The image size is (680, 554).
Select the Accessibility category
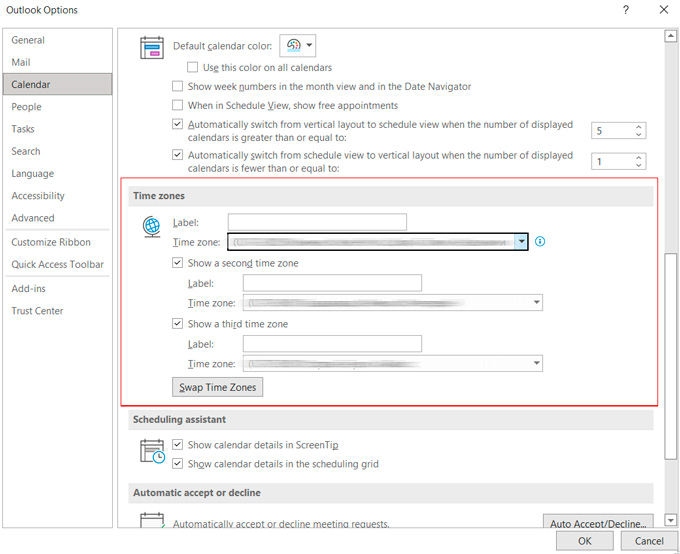point(57,196)
